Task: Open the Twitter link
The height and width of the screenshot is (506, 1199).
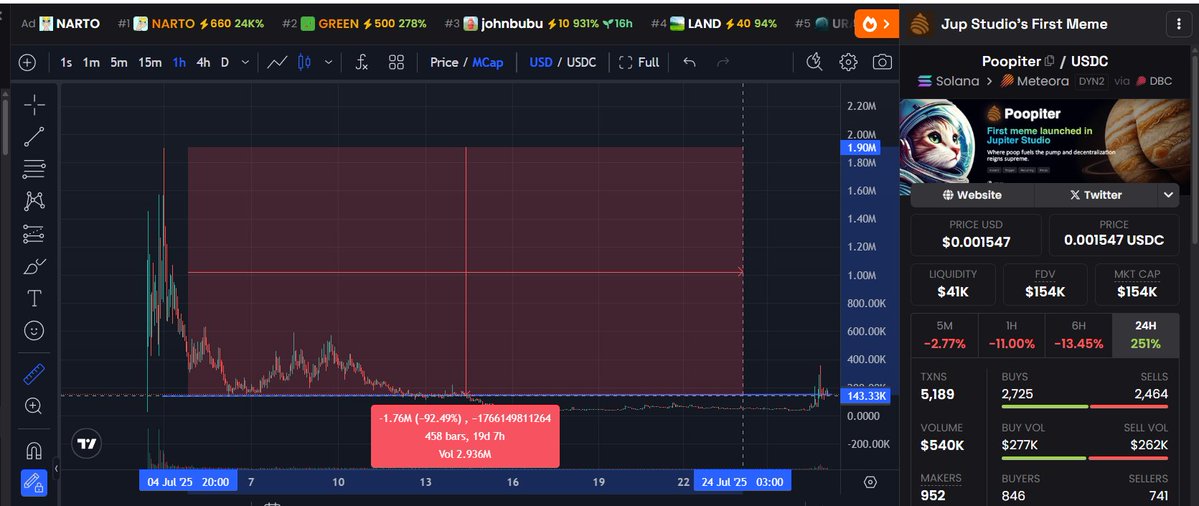Action: tap(1096, 195)
